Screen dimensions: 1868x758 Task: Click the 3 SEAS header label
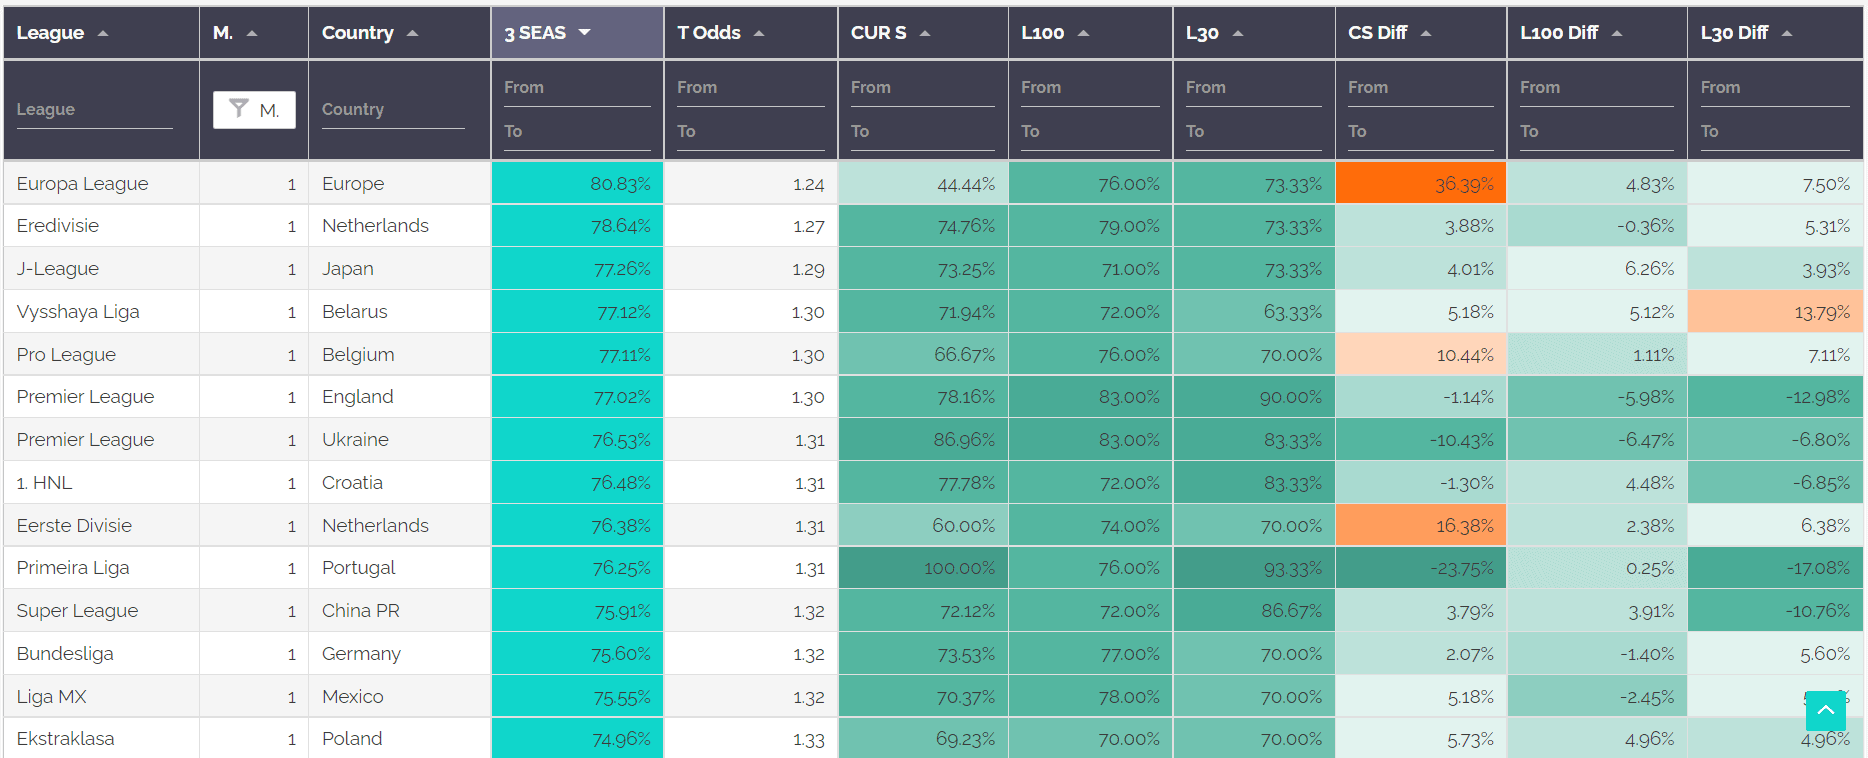(535, 33)
